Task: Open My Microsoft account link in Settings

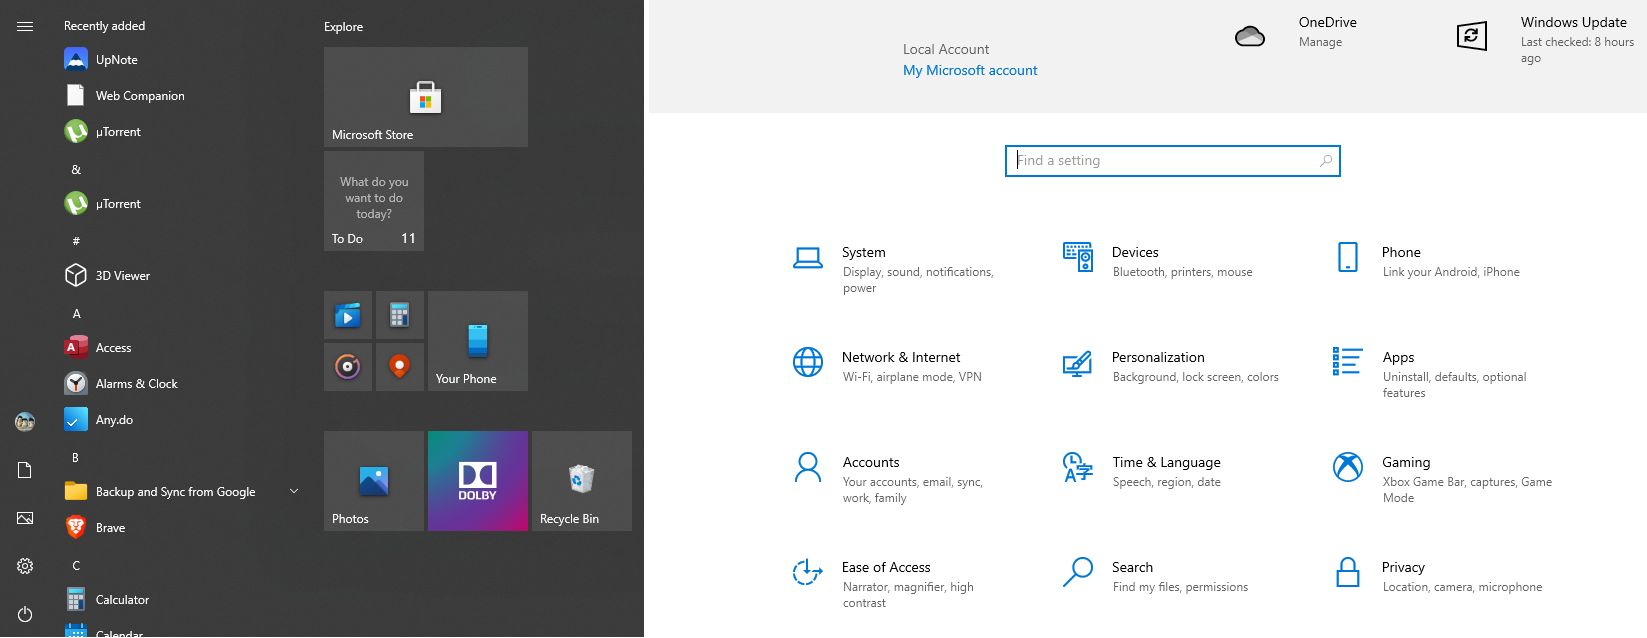Action: 970,70
